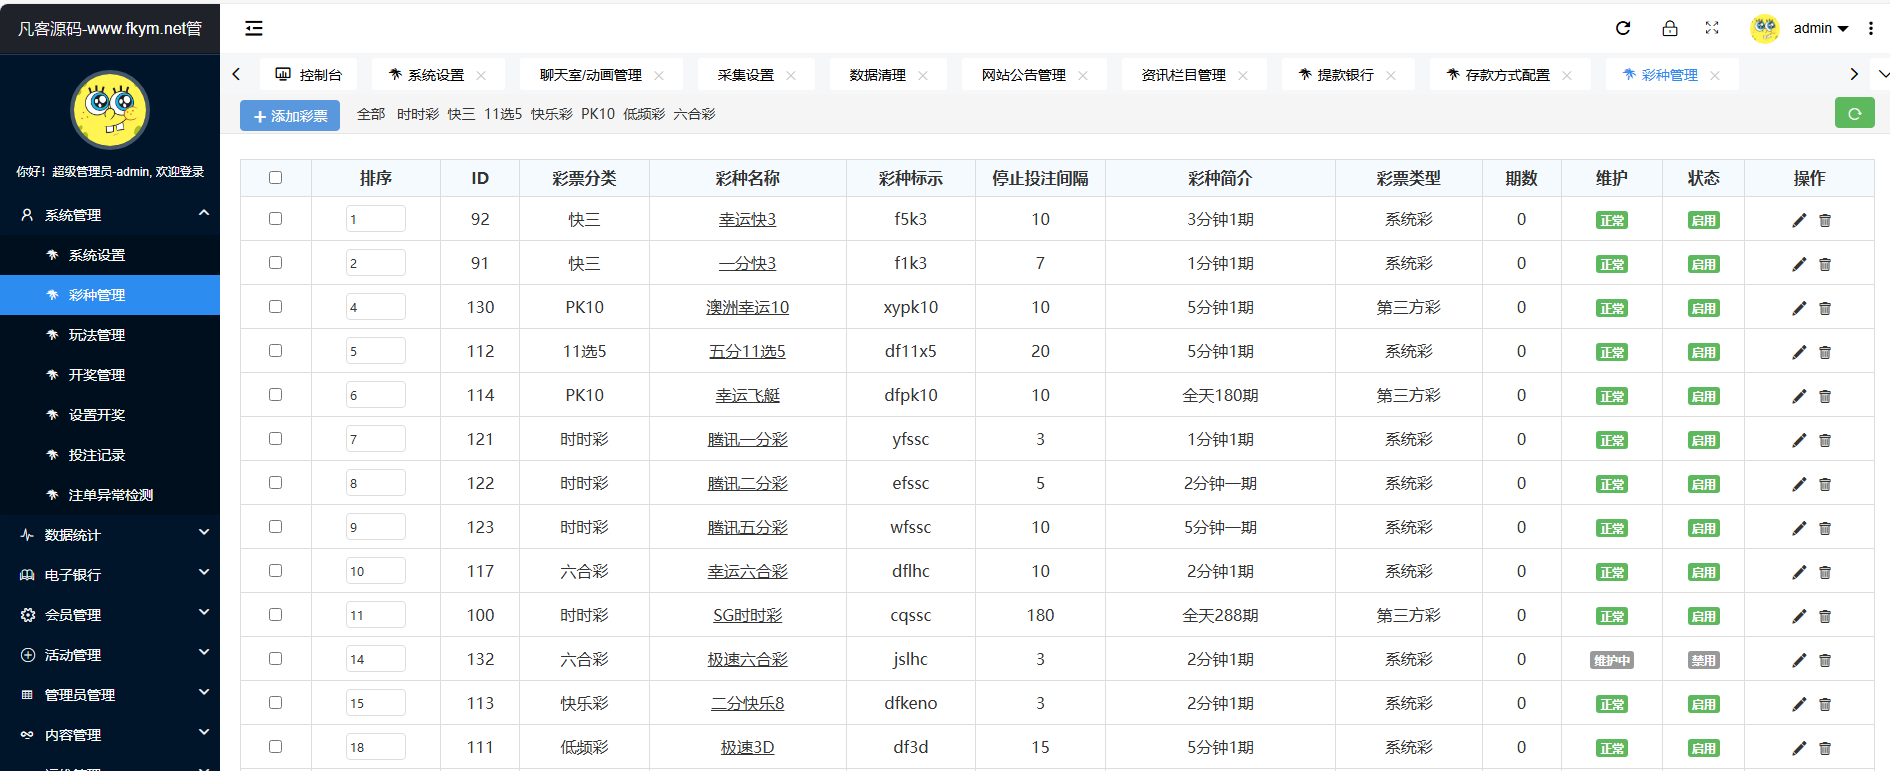The width and height of the screenshot is (1890, 771).
Task: Toggle 维护中 maintenance badge for 极速六合彩
Action: point(1612,660)
